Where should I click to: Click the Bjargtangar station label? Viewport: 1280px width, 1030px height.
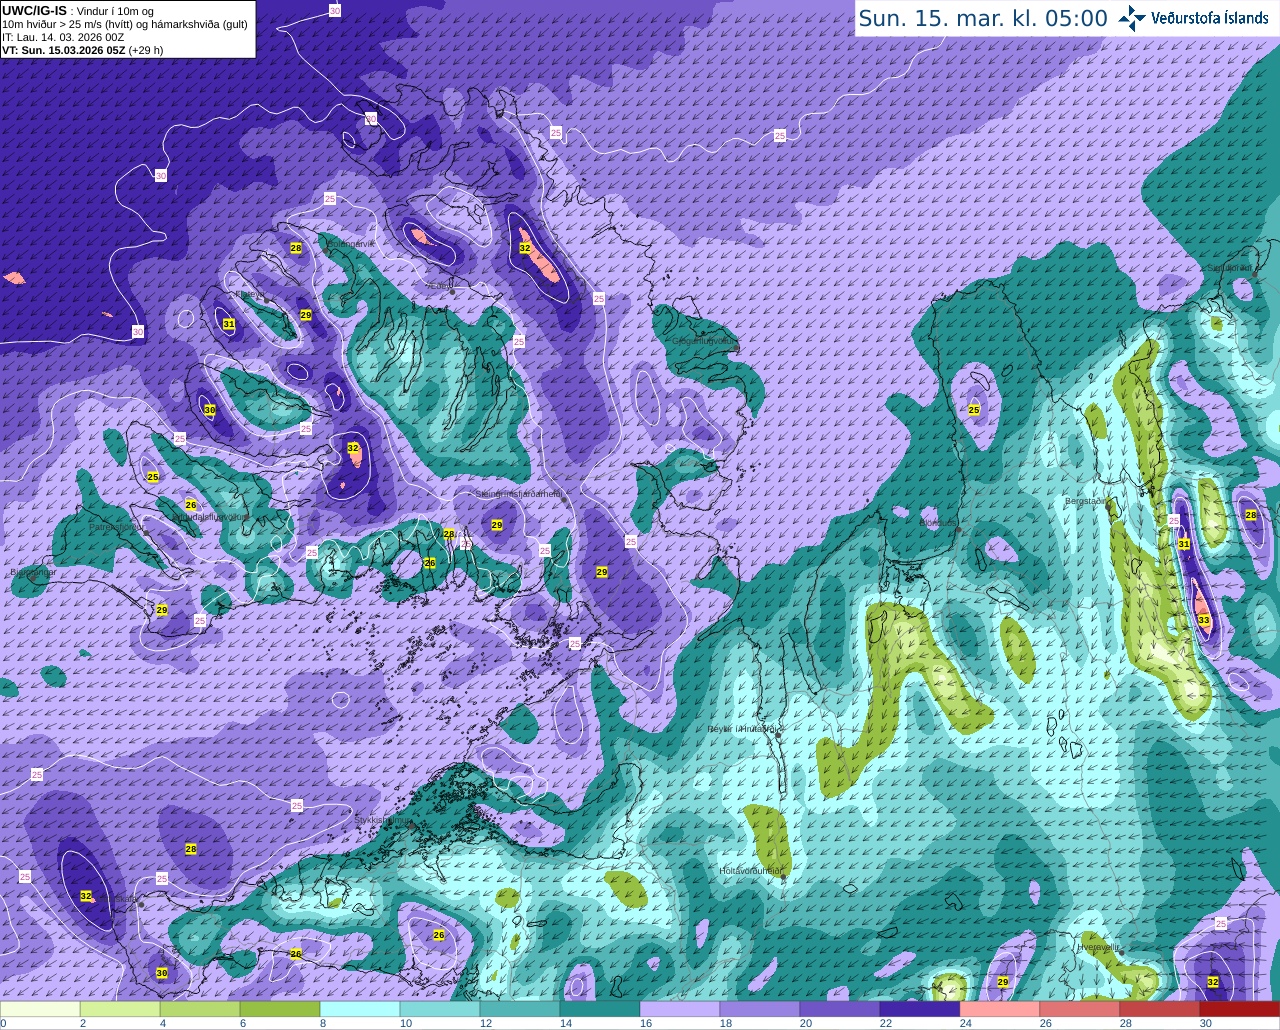(32, 573)
